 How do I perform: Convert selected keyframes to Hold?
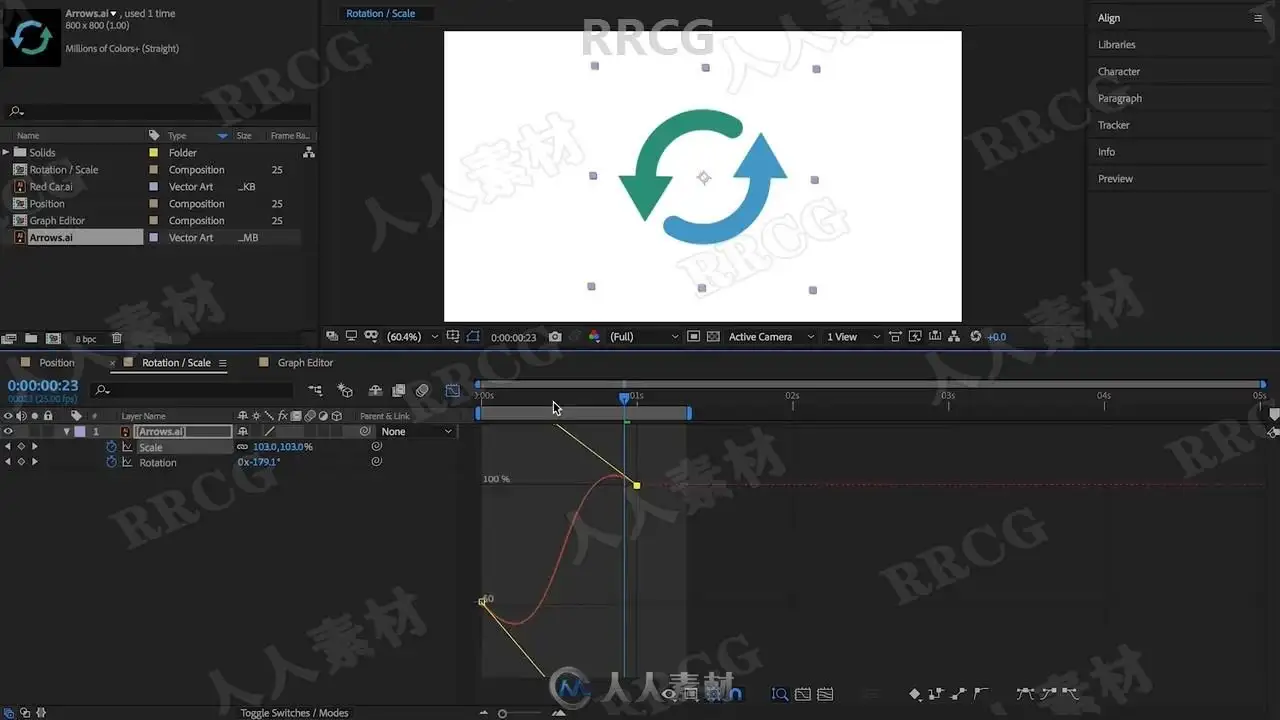pyautogui.click(x=936, y=693)
